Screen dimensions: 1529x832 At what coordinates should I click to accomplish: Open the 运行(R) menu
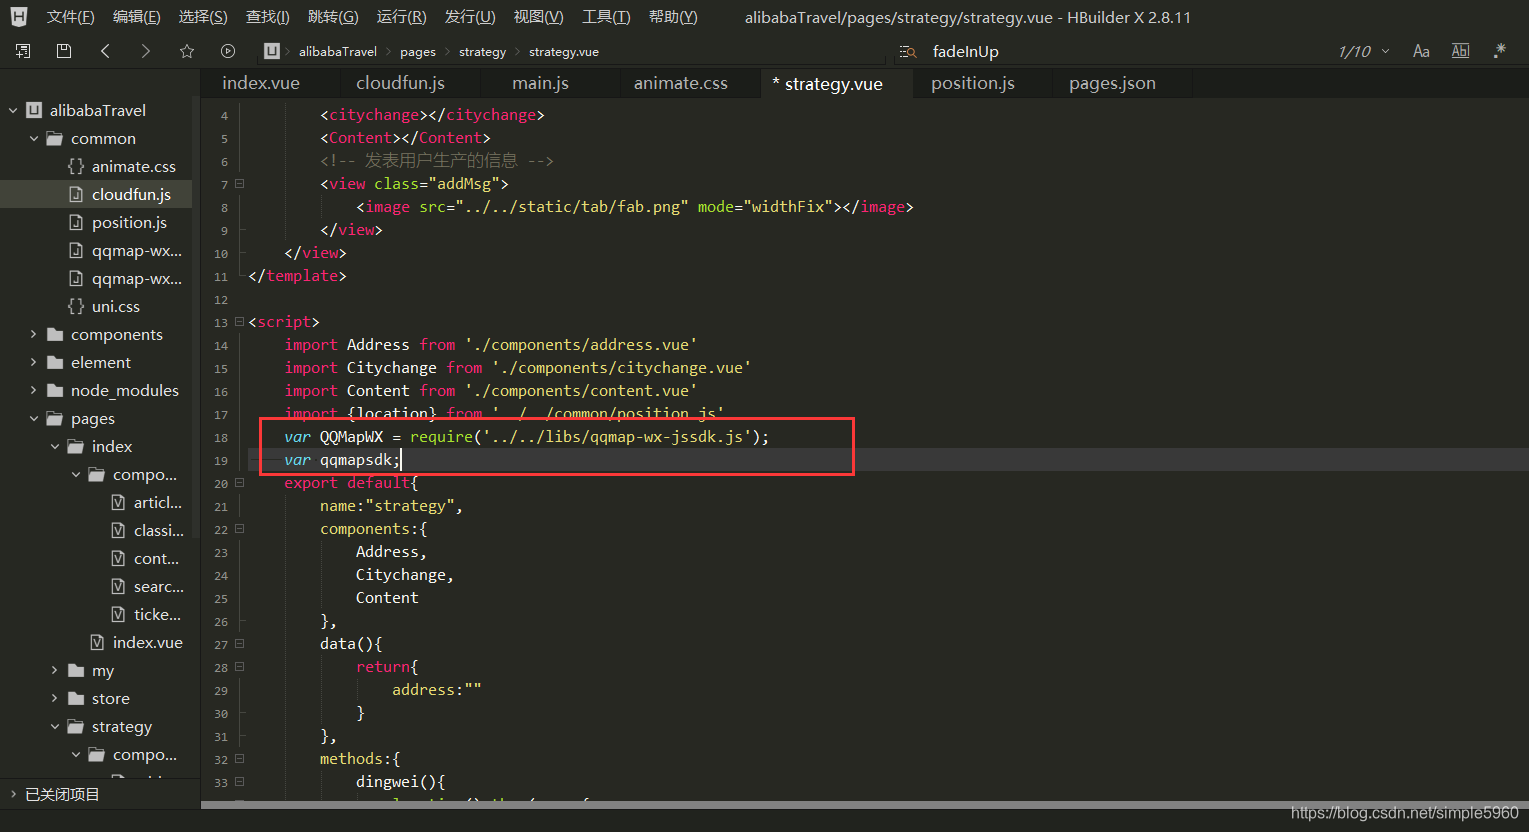[x=401, y=17]
